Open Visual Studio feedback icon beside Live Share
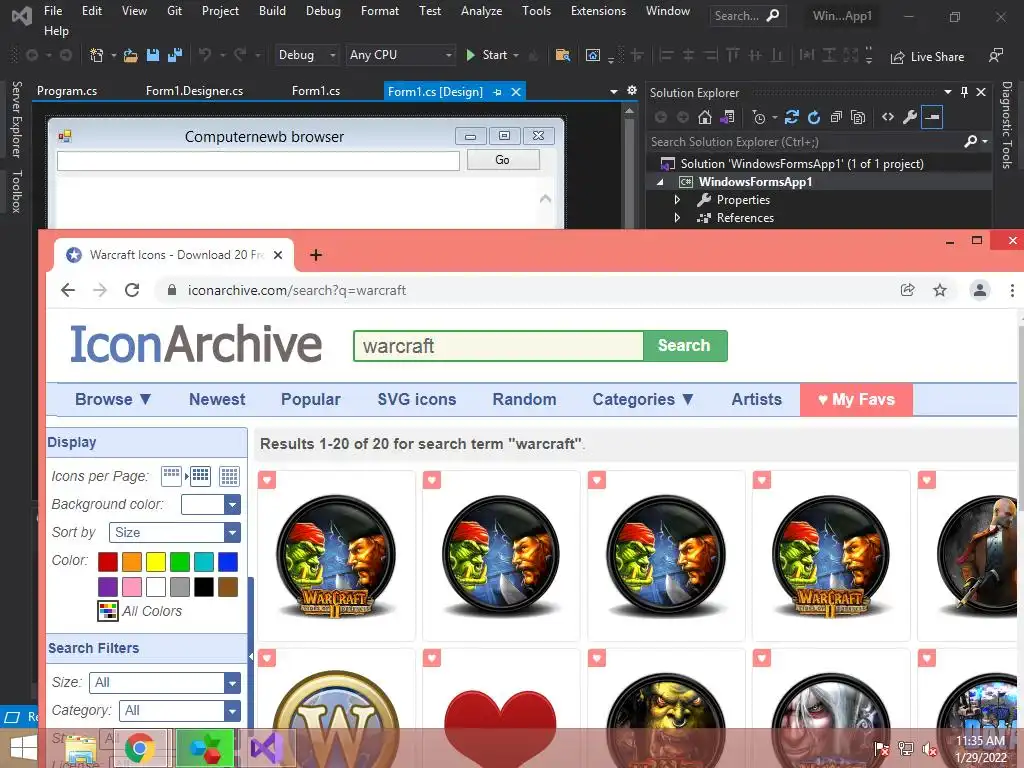 (995, 56)
